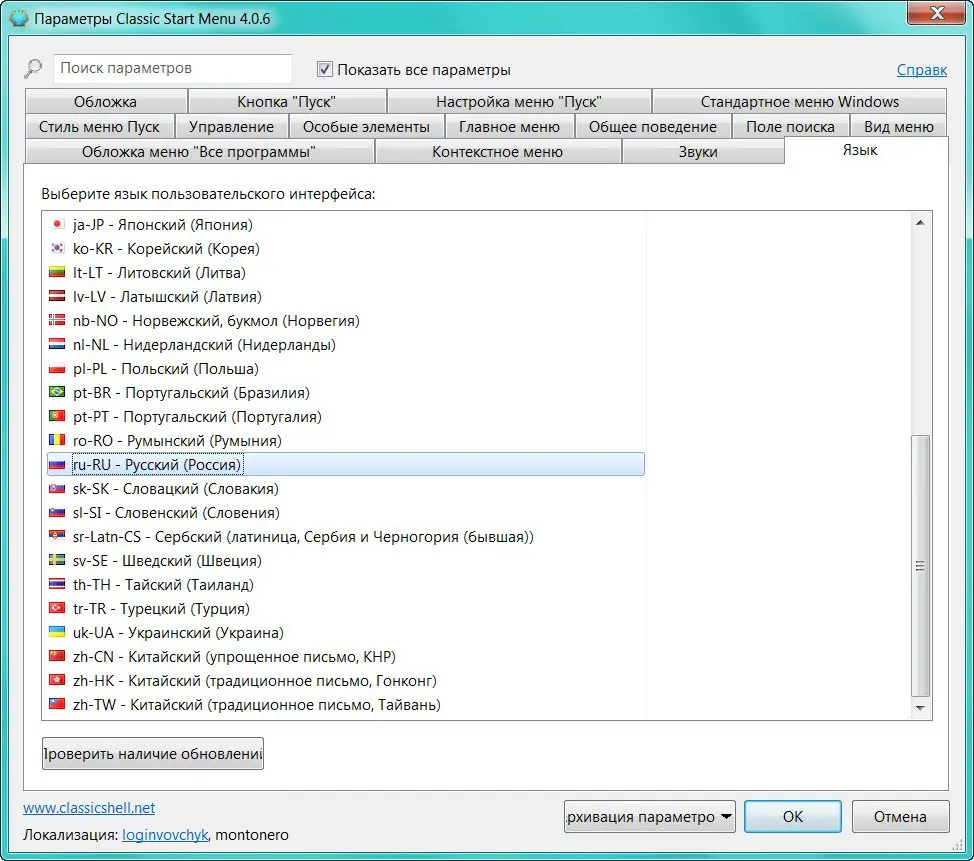Confirm settings with the OK button

793,816
